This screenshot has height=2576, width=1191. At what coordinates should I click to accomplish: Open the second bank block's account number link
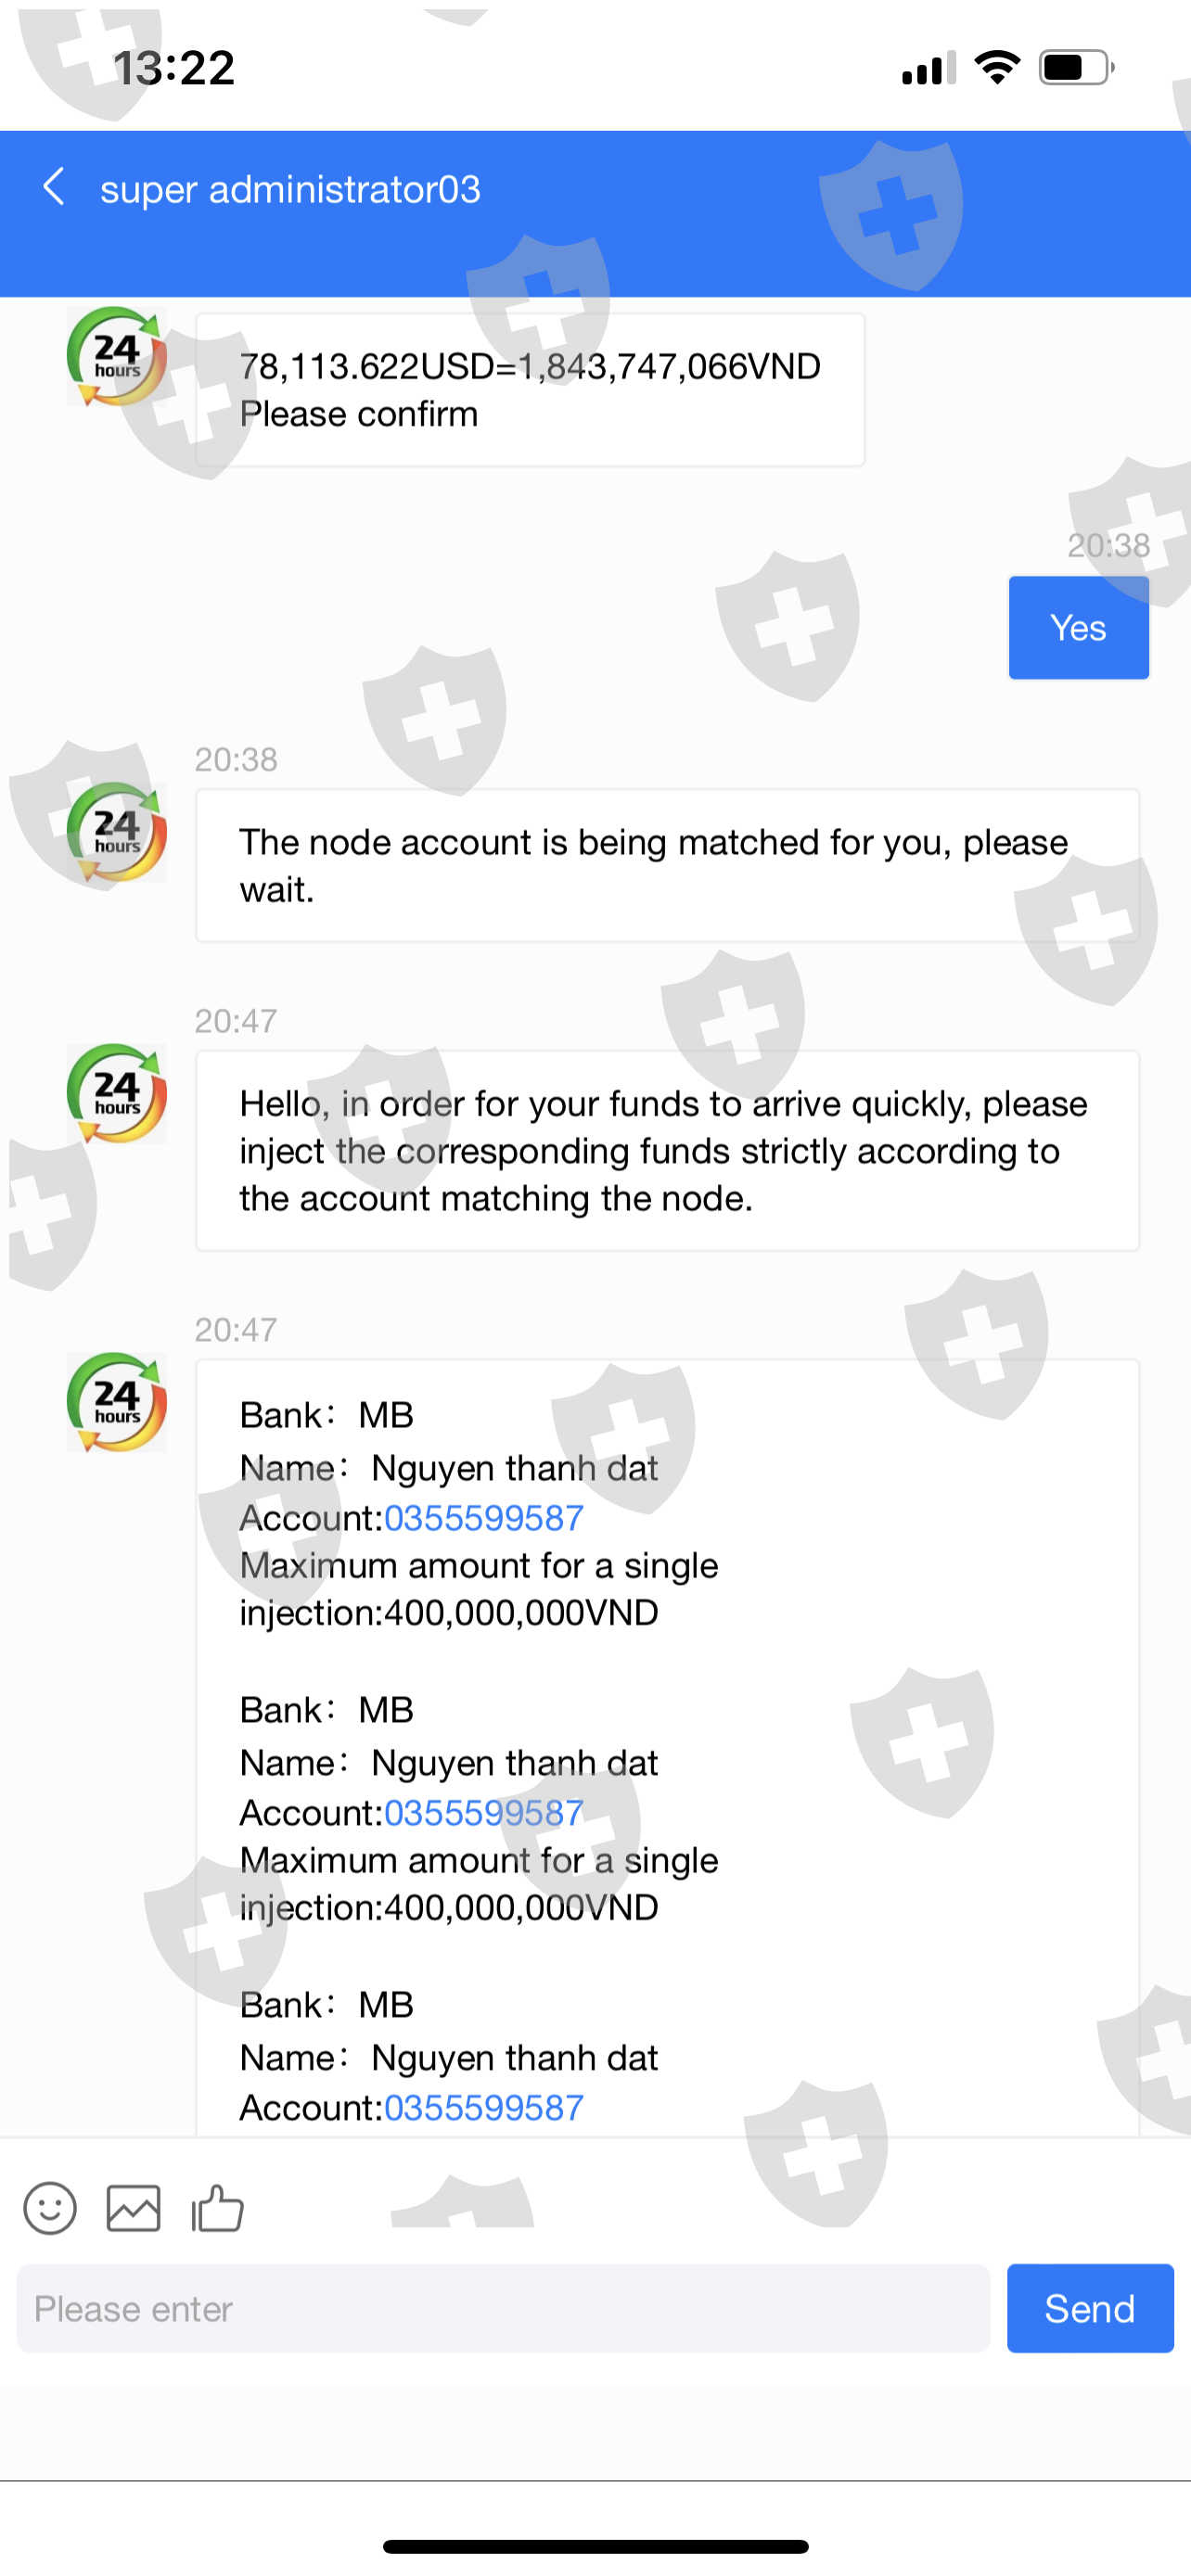coord(484,1812)
